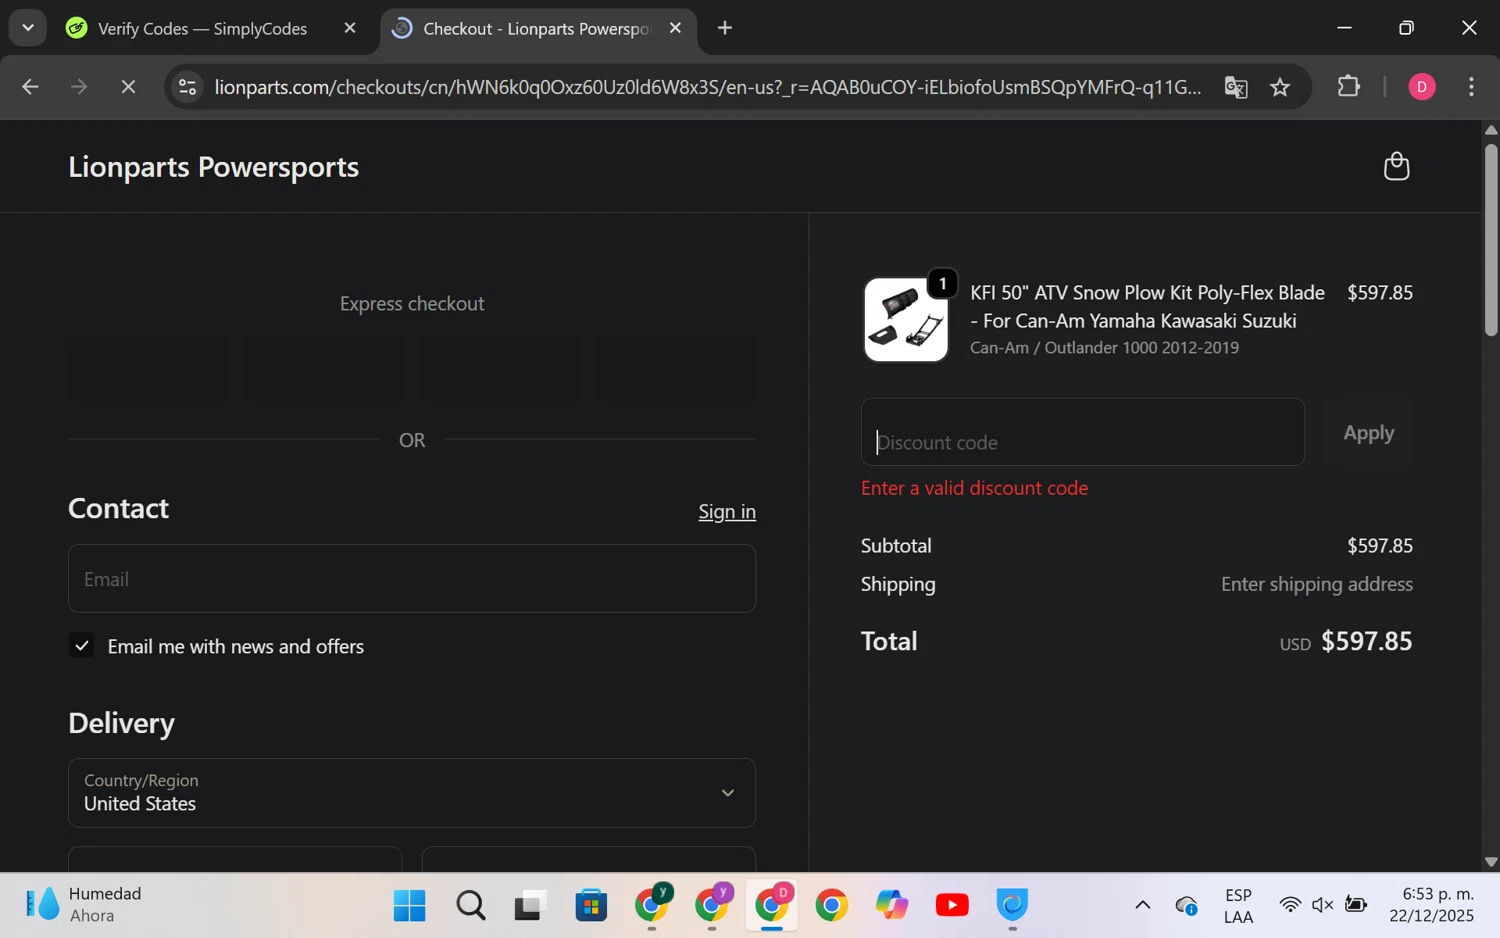Screen dimensions: 1500x938
Task: Click the scrollbar down arrow
Action: click(1491, 861)
